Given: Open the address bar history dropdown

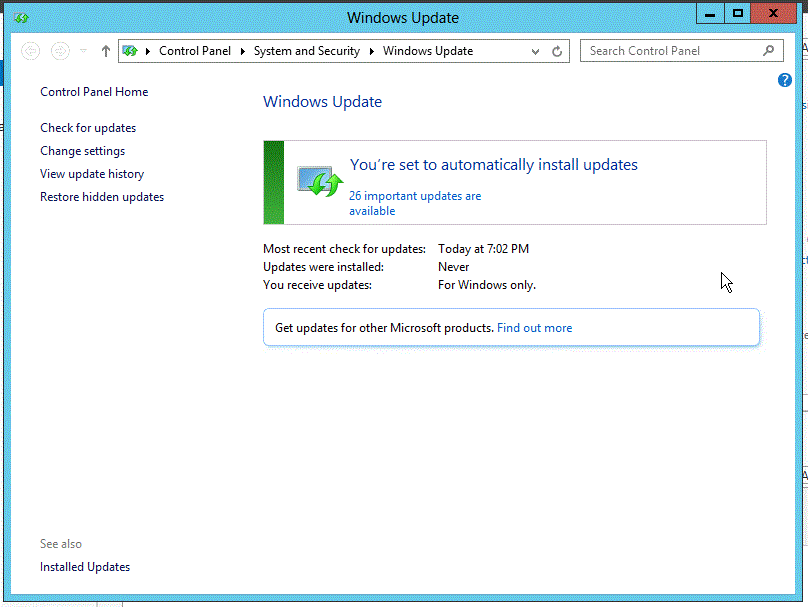Looking at the screenshot, I should click(x=535, y=52).
